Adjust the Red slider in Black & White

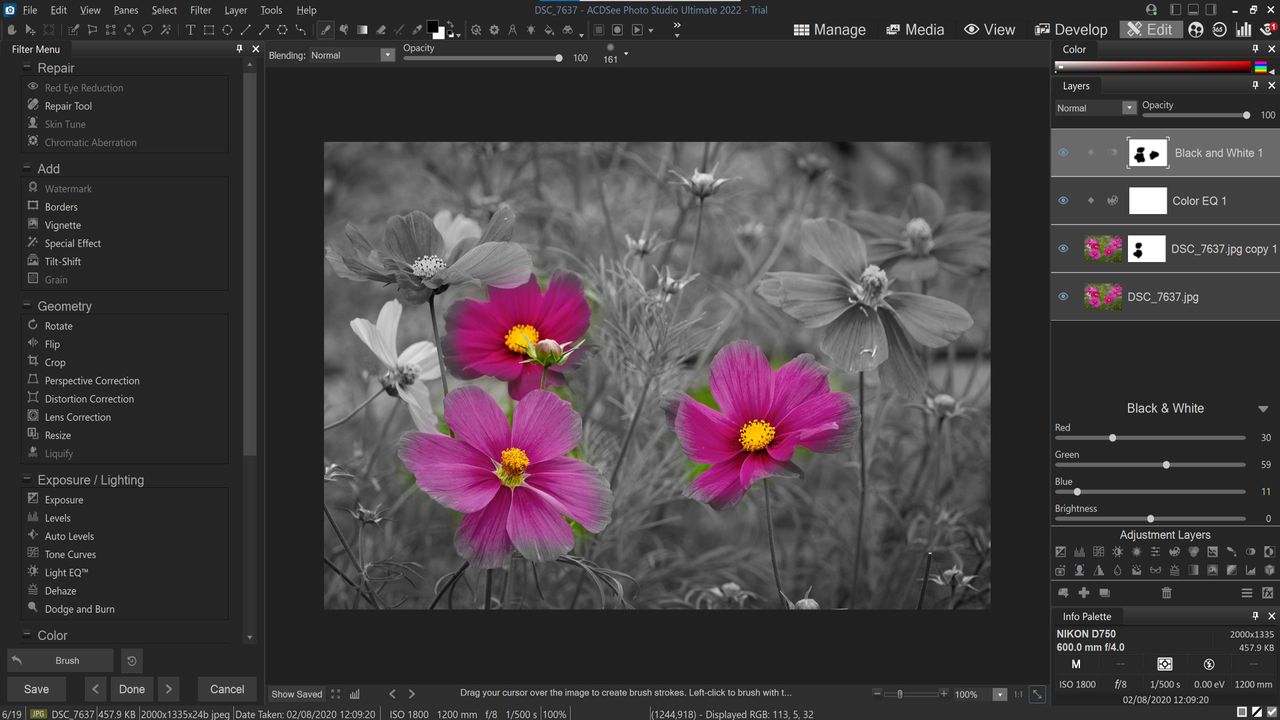pos(1150,438)
